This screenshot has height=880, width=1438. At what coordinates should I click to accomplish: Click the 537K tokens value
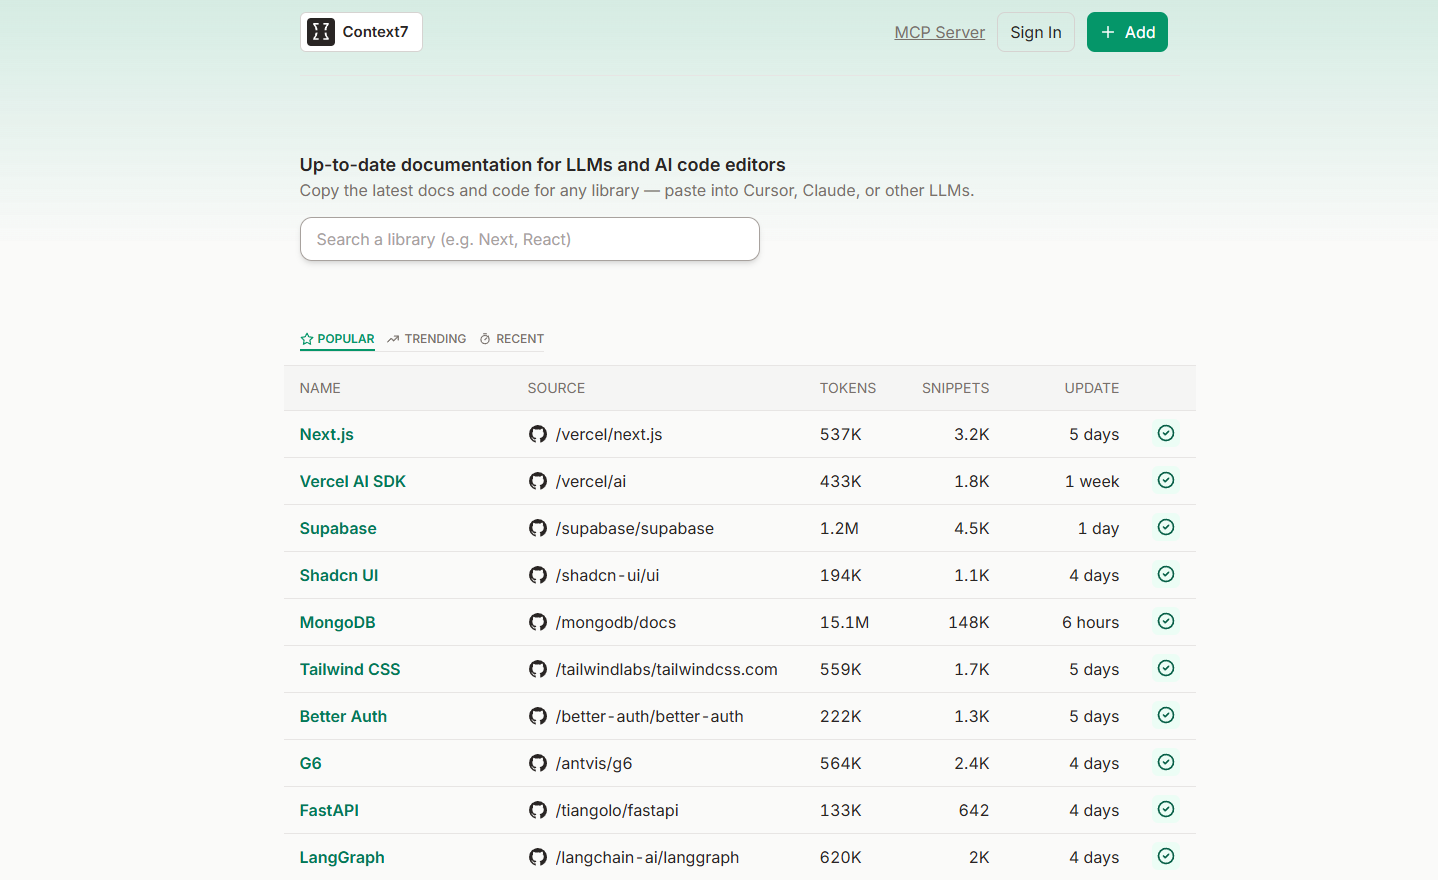(841, 434)
